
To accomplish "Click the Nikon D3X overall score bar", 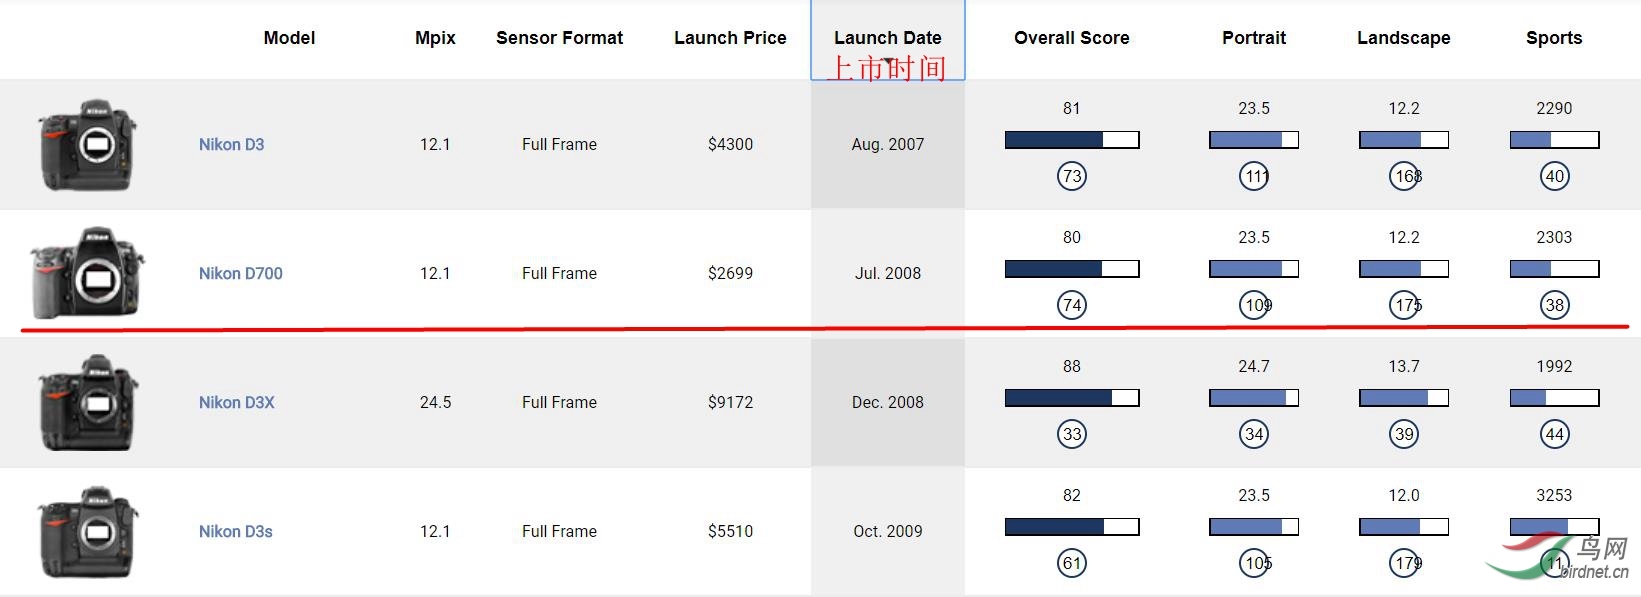I will (x=1072, y=398).
